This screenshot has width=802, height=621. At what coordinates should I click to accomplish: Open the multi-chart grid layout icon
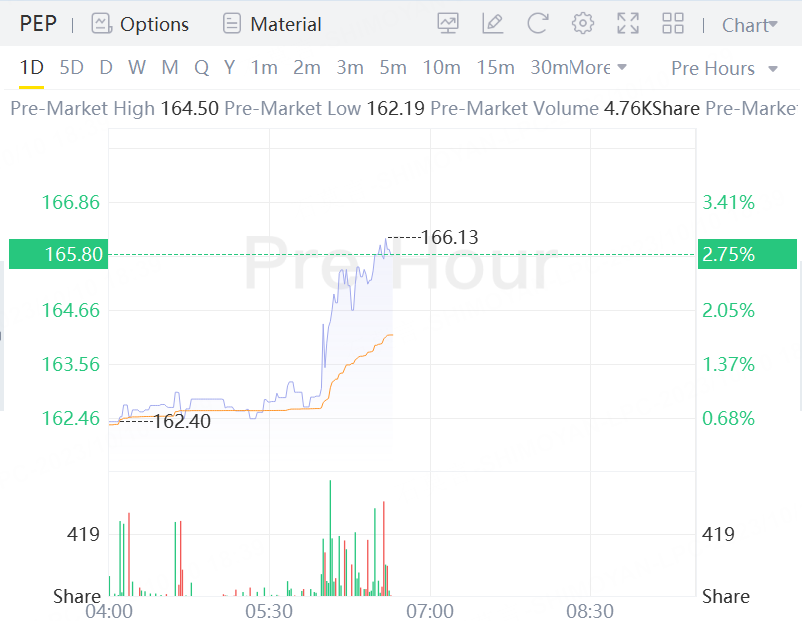tap(673, 24)
